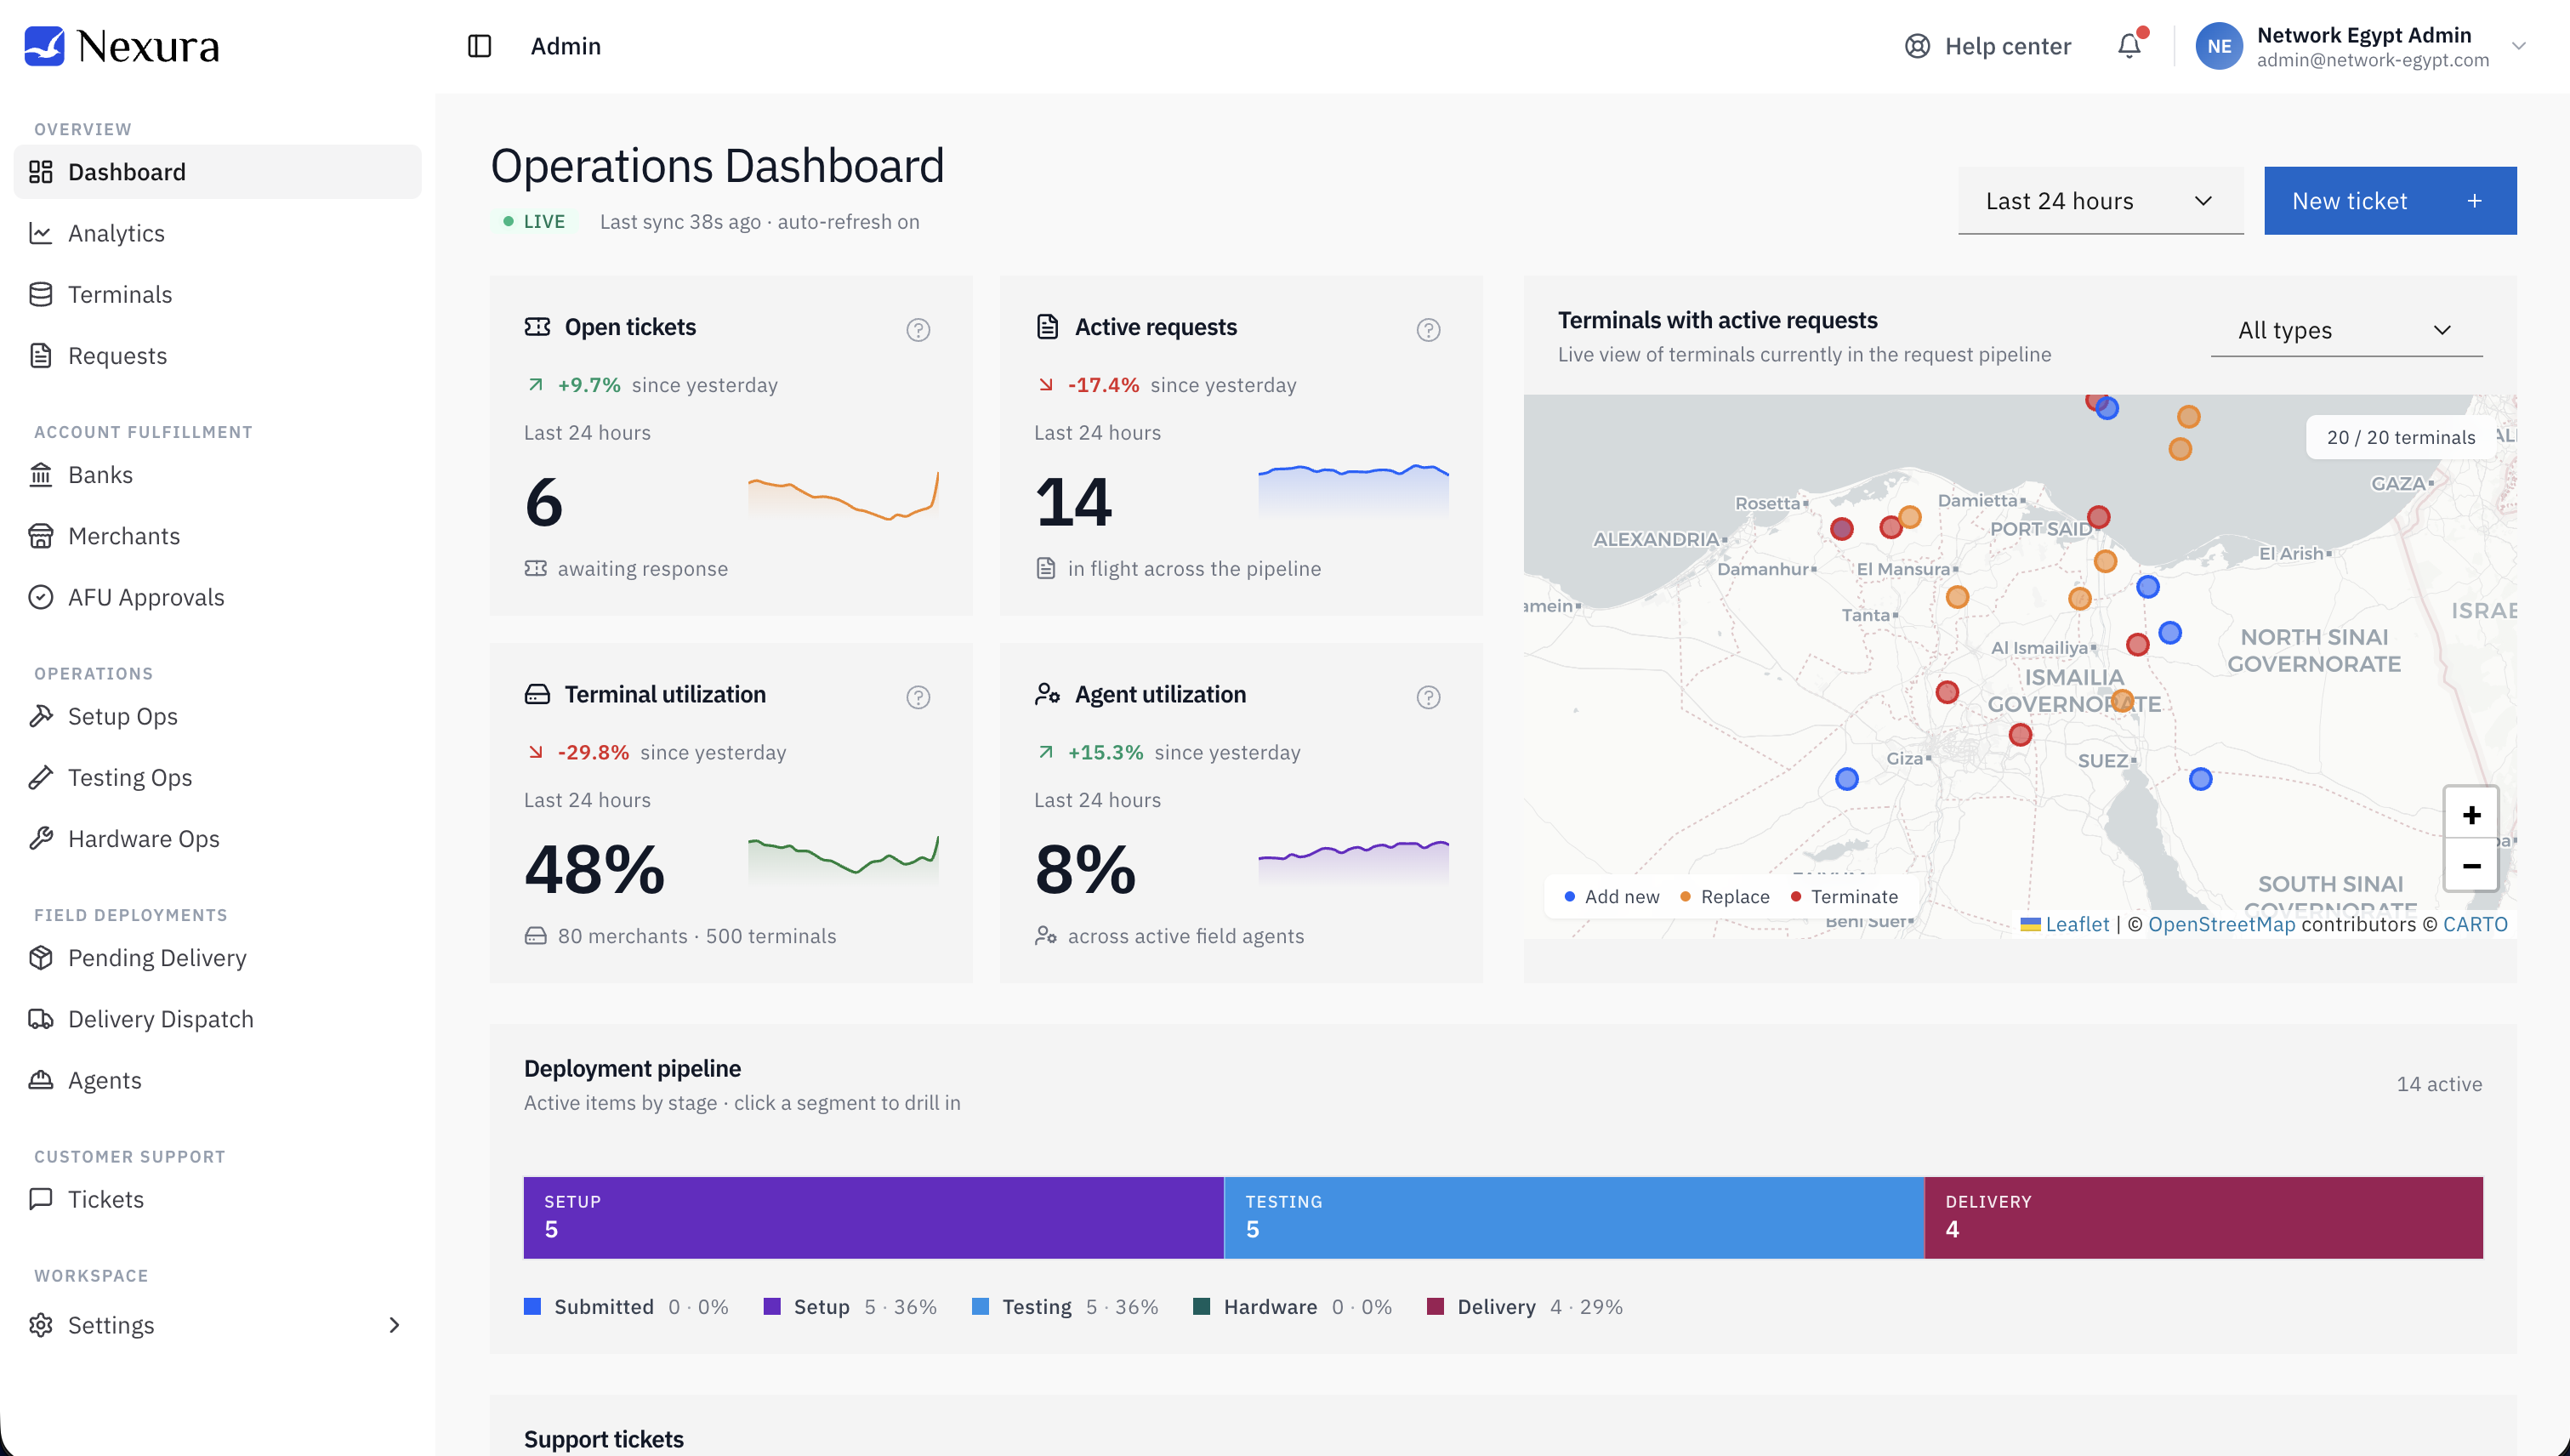Click the Submitted legend color swatch
Screen dimensions: 2570x1456
click(533, 1306)
